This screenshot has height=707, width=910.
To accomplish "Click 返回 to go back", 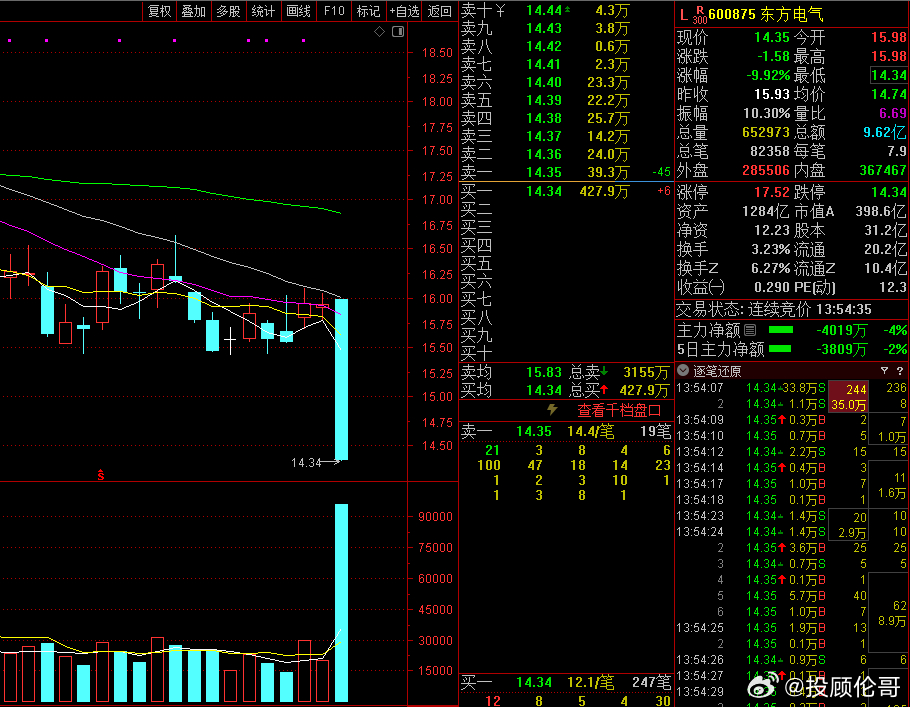I will tap(440, 11).
